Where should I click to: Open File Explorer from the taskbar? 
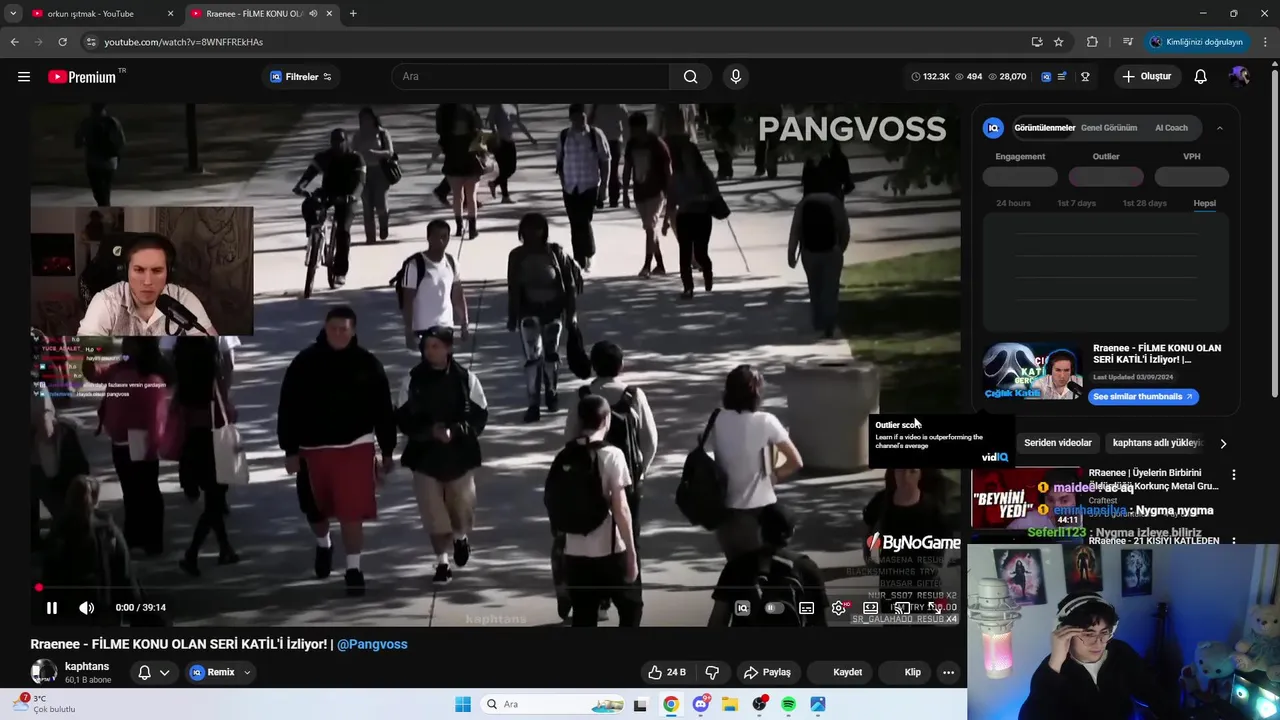click(x=730, y=704)
